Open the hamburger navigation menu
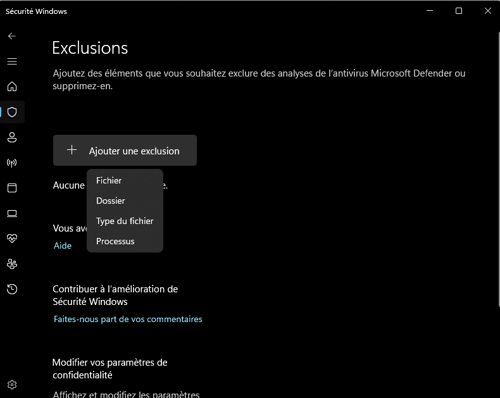500x398 pixels. (12, 61)
